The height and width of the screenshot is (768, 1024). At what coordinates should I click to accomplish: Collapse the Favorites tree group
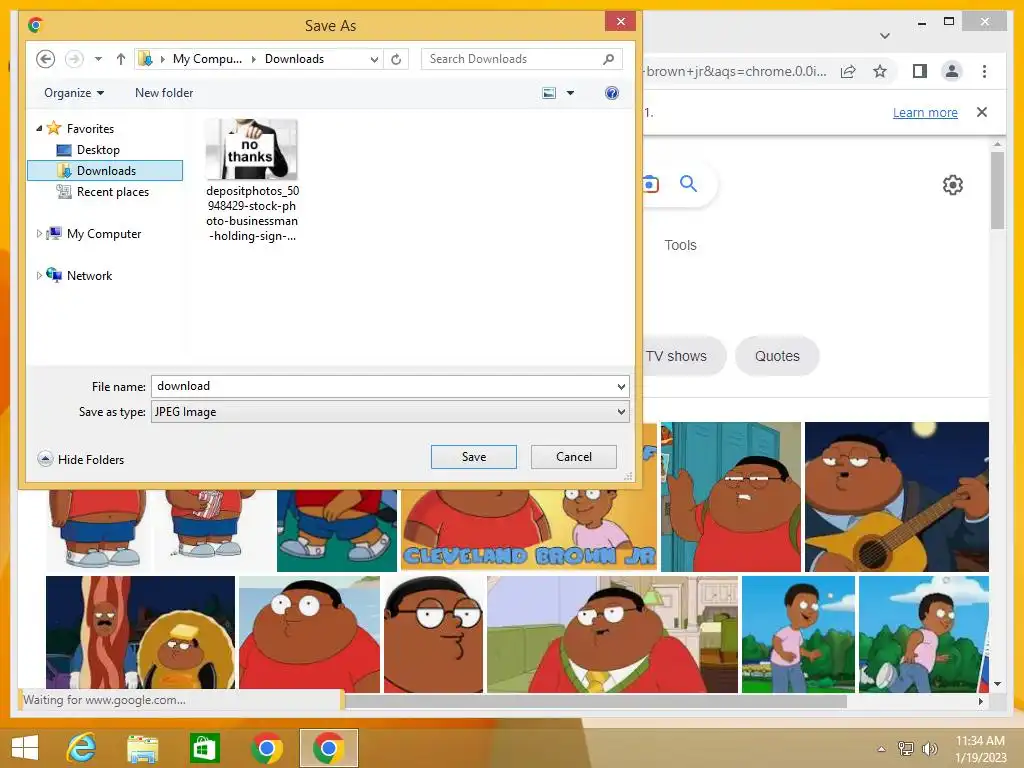[39, 129]
